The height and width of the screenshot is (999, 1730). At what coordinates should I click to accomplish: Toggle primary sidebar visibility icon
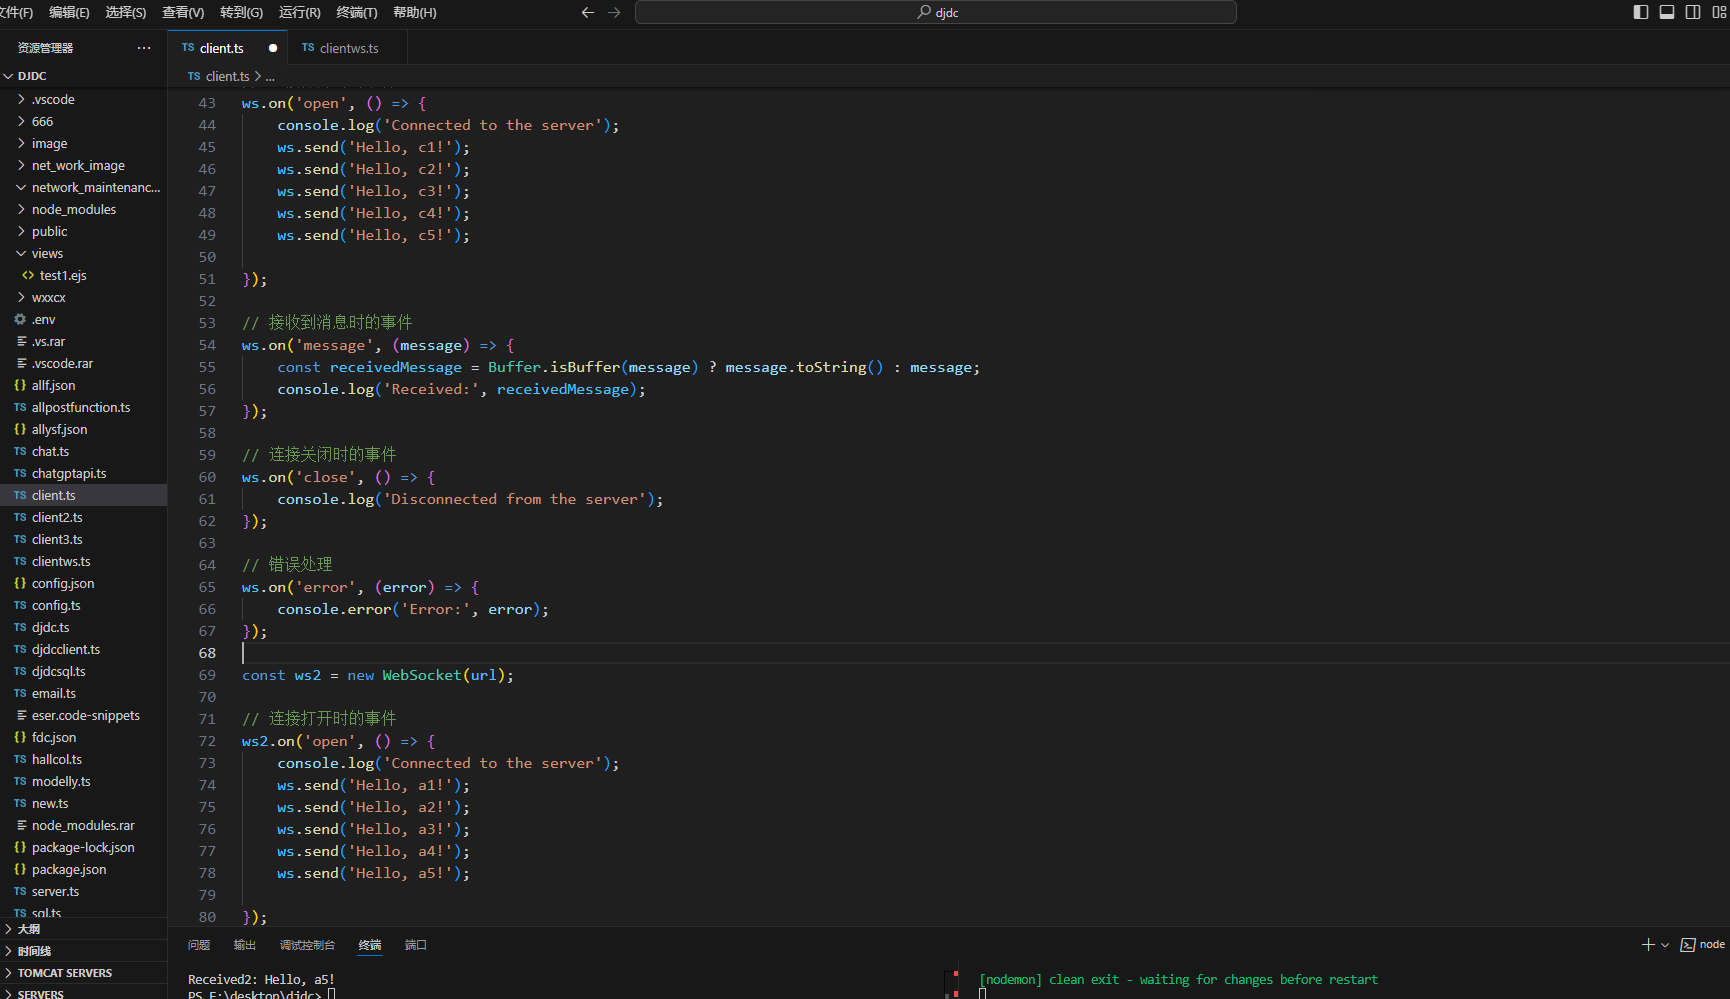point(1641,12)
